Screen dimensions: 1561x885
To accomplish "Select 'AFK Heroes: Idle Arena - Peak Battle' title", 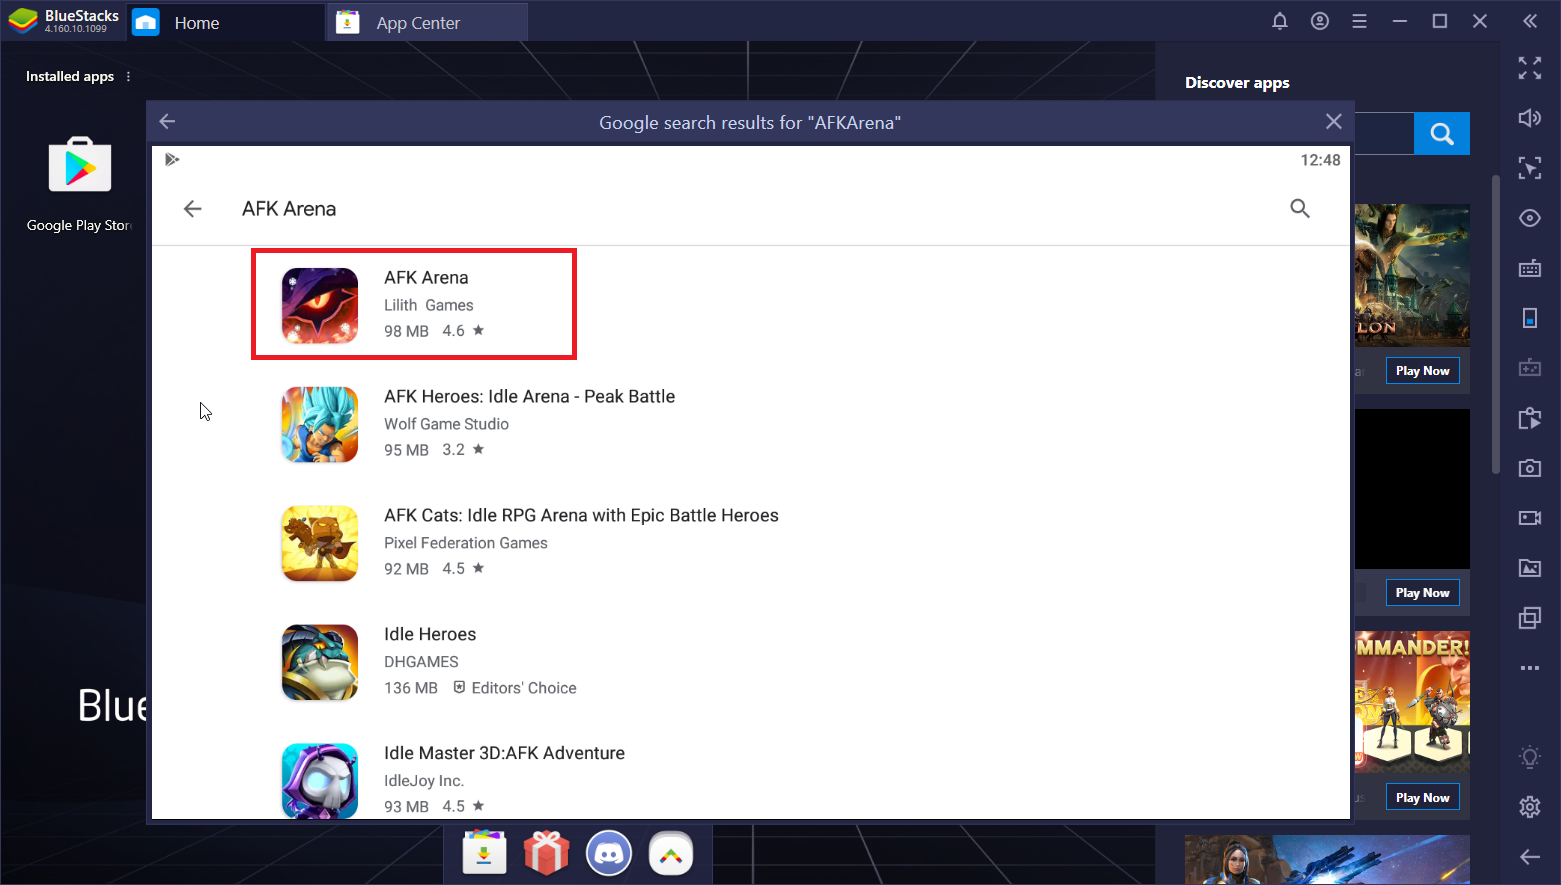I will pyautogui.click(x=530, y=397).
